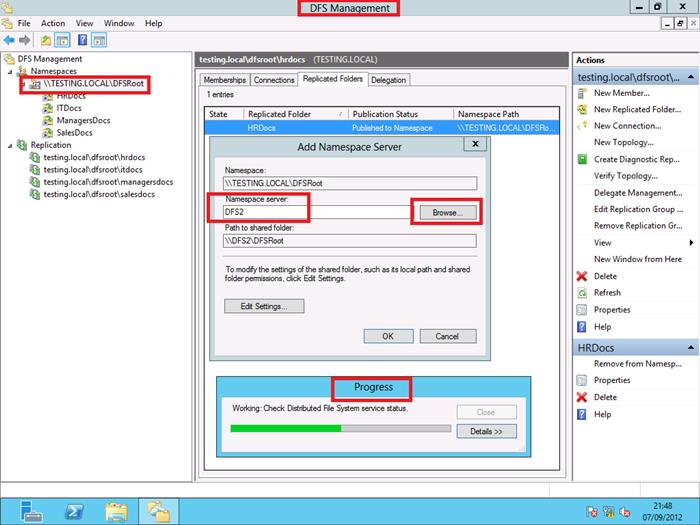Click the Refresh action icon
The height and width of the screenshot is (525, 700).
(582, 293)
